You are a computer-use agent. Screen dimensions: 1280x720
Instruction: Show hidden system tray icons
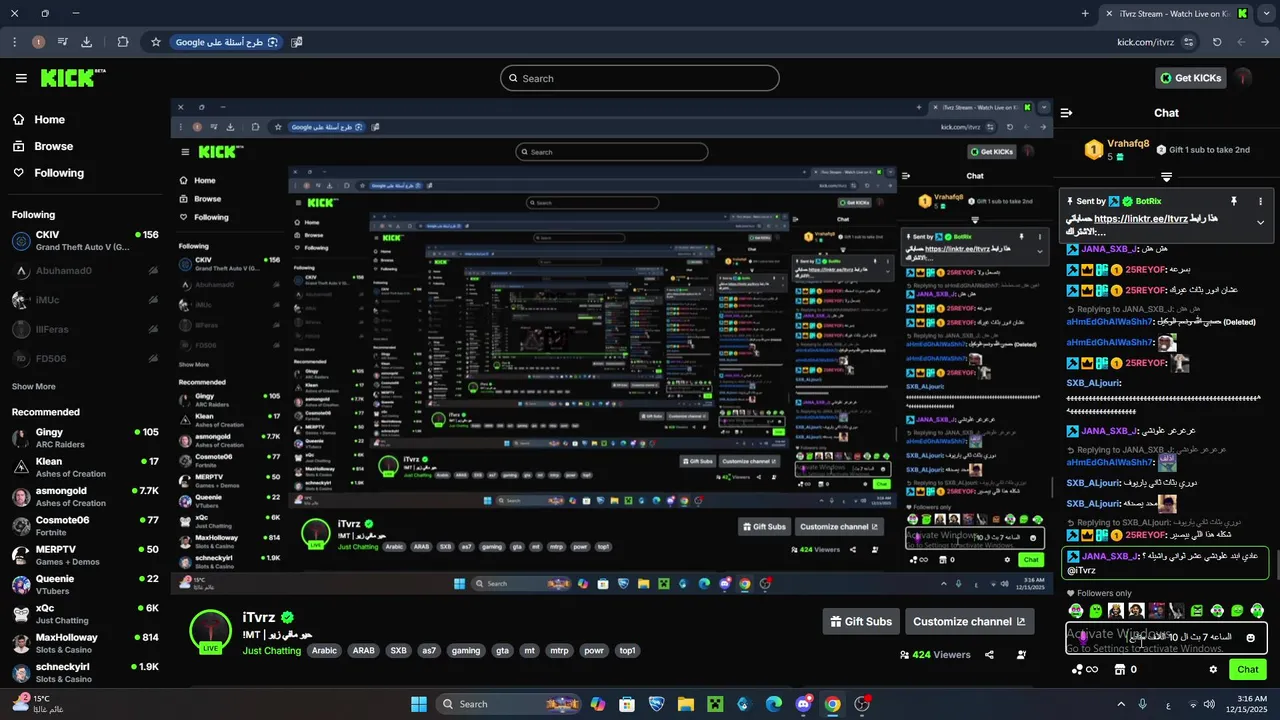point(1121,704)
